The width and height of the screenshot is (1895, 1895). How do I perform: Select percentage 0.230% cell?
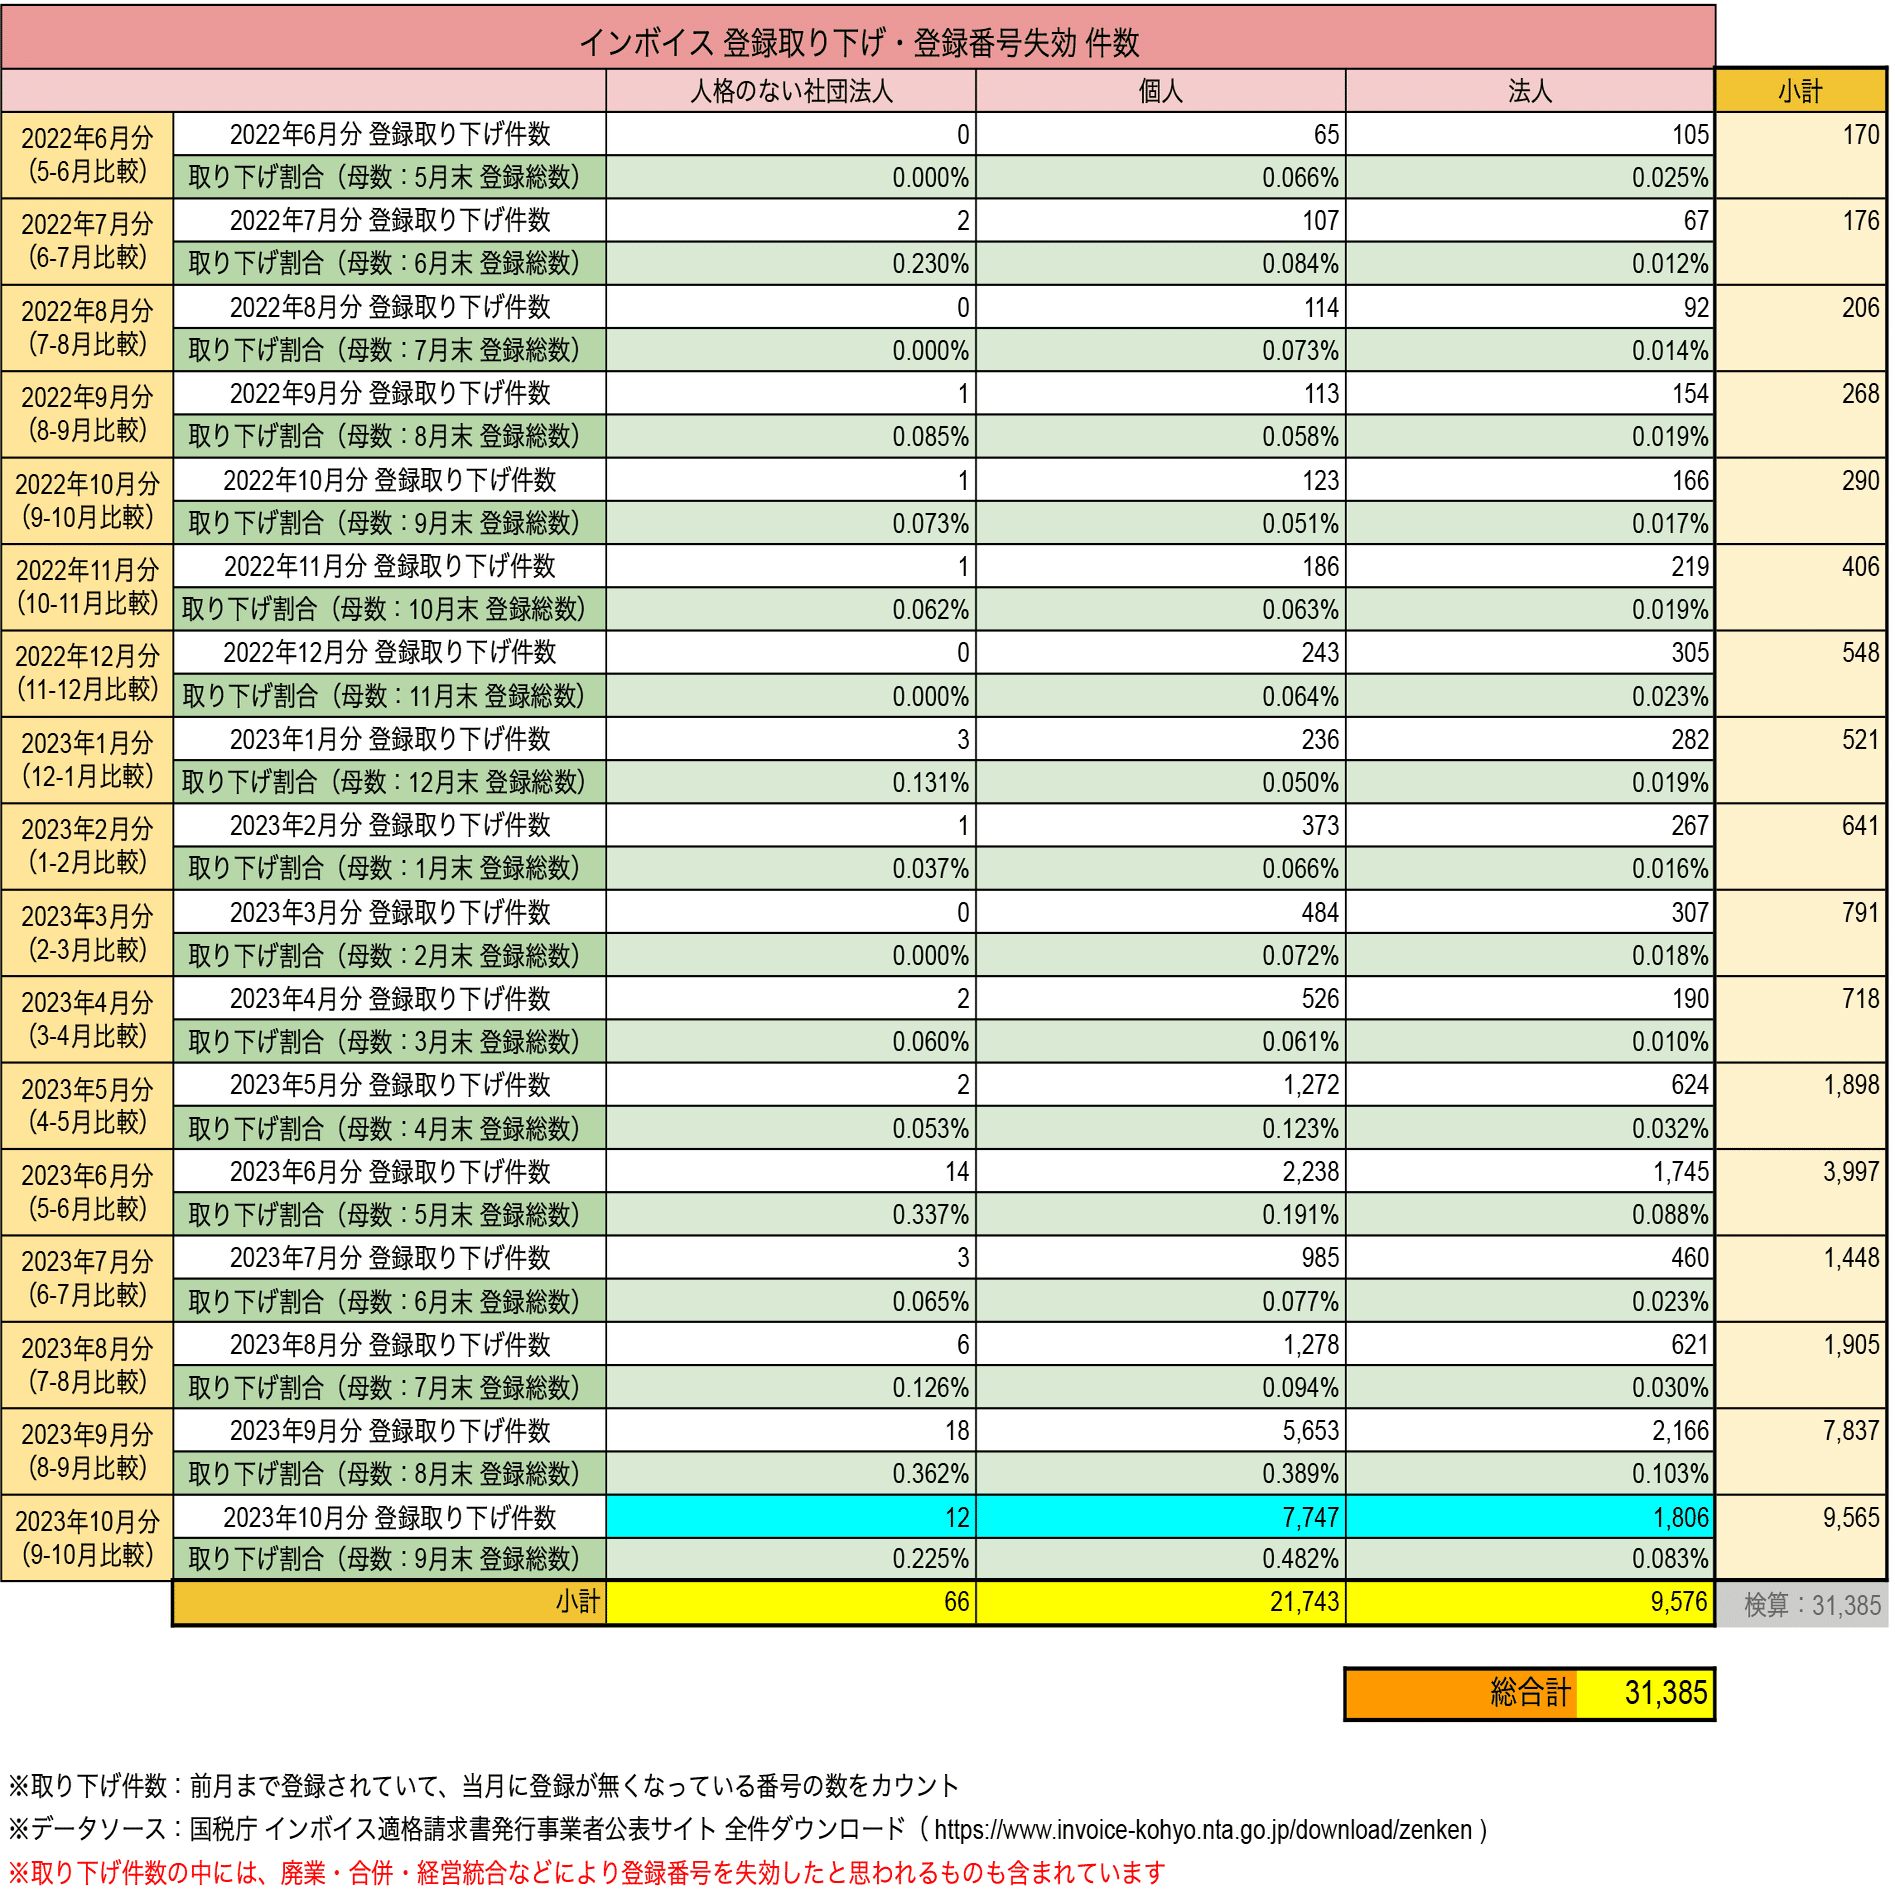[x=791, y=263]
